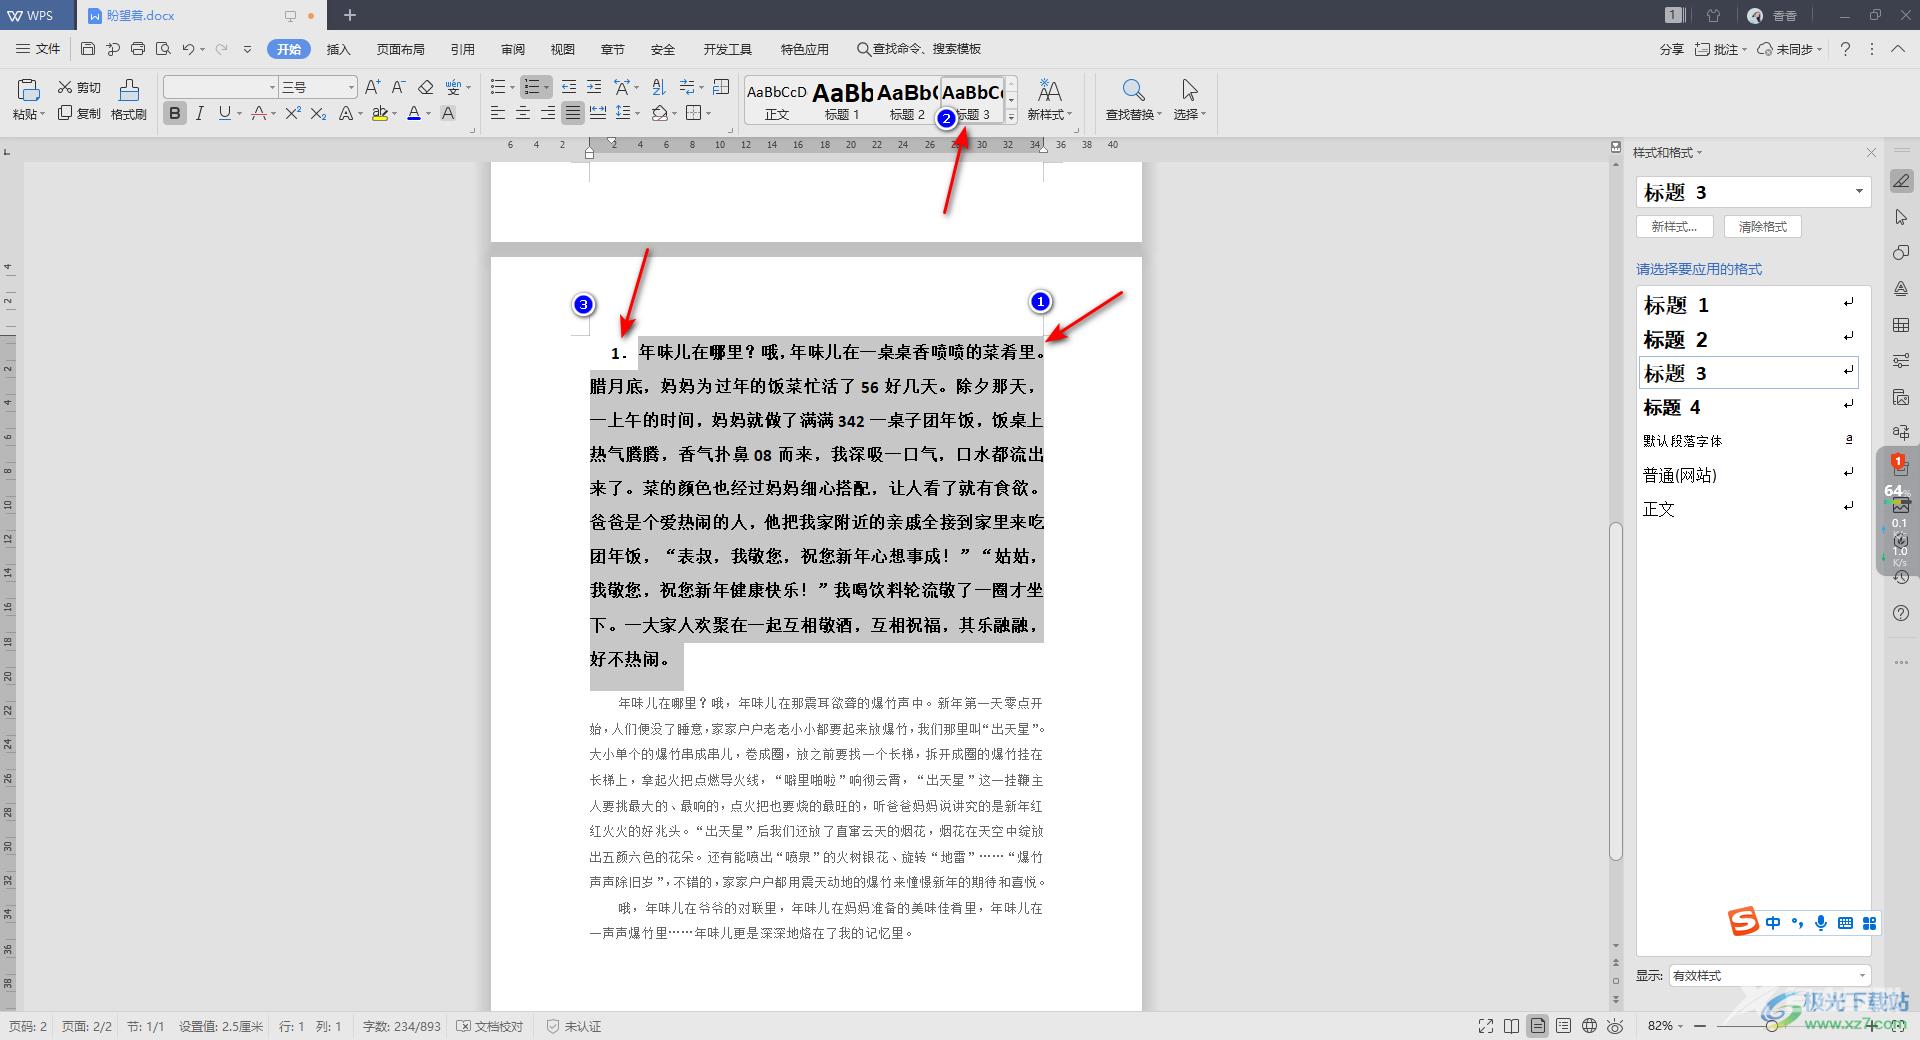The image size is (1920, 1040).
Task: Center align the paragraph
Action: pos(523,113)
